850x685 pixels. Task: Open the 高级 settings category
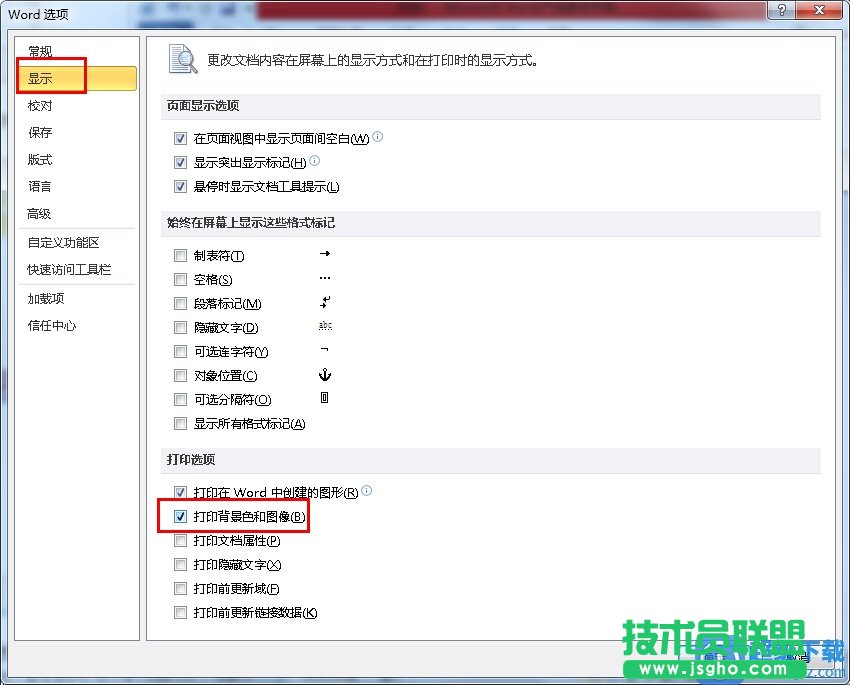[40, 214]
